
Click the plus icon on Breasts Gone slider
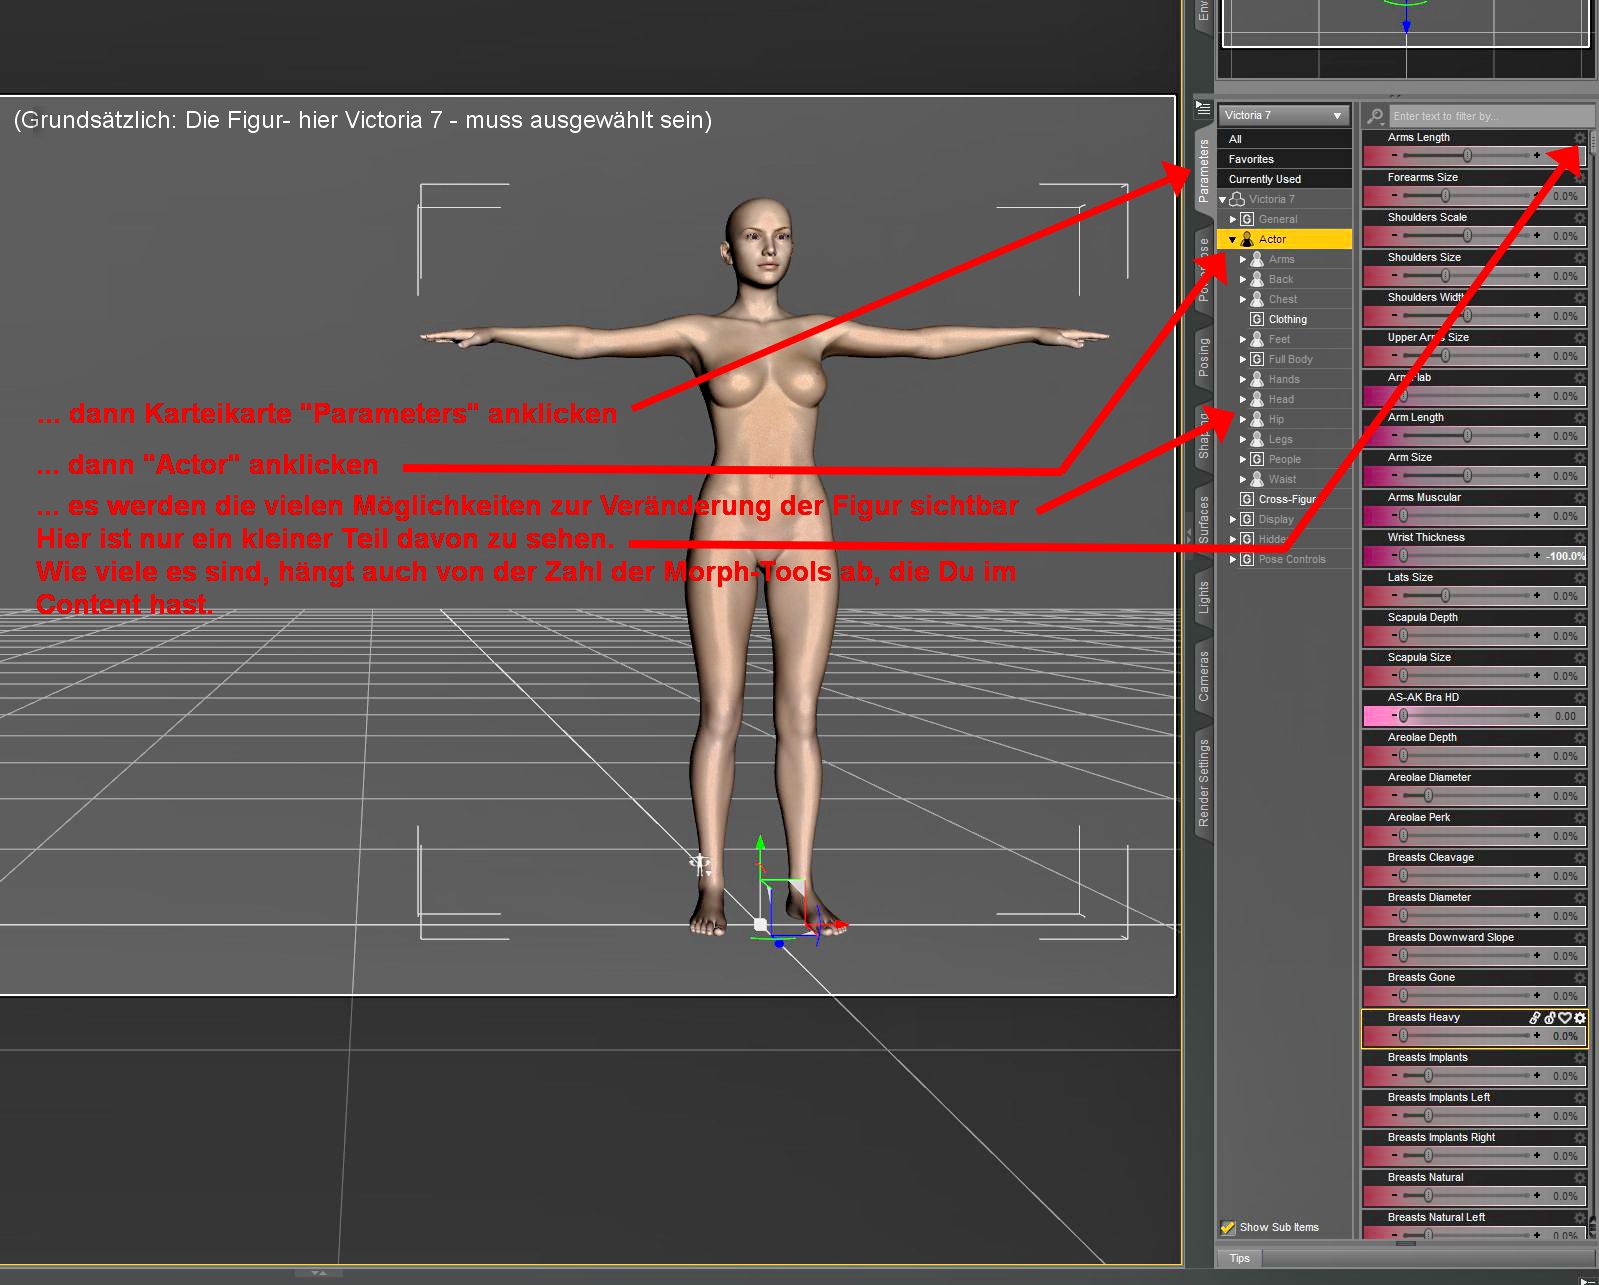point(1537,996)
